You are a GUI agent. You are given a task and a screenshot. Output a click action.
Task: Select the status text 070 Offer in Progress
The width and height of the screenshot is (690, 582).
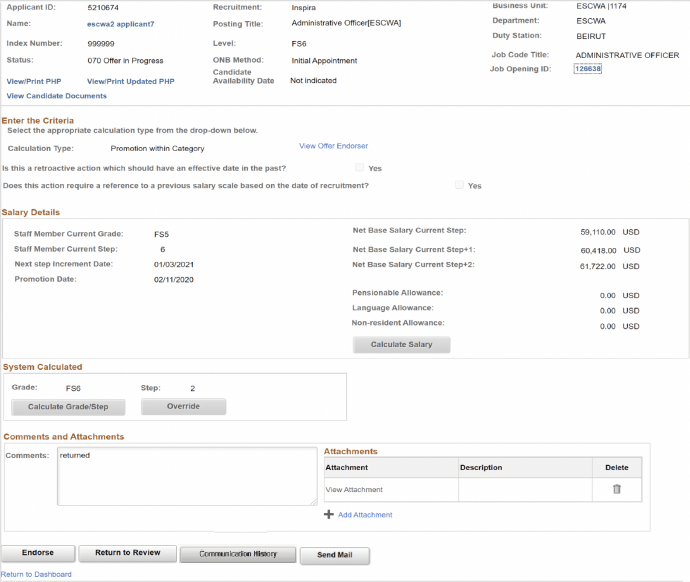(125, 61)
